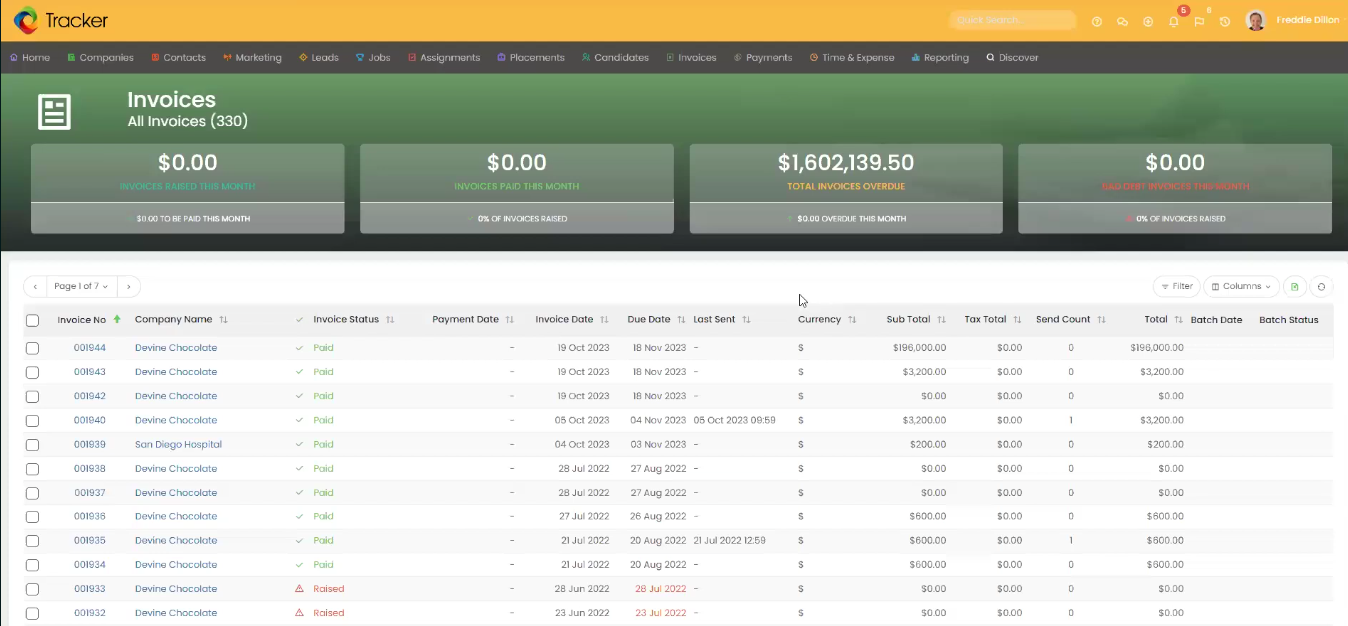
Task: Go to previous page arrow
Action: click(35, 286)
